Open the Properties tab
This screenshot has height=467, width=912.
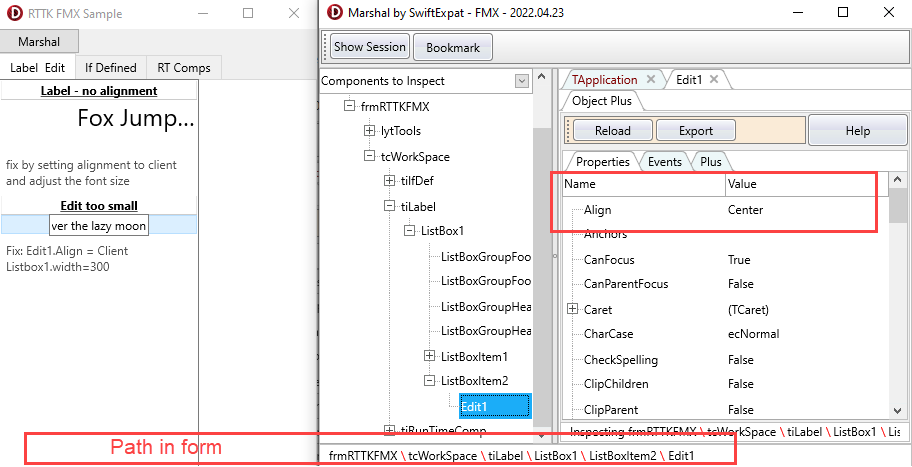603,162
